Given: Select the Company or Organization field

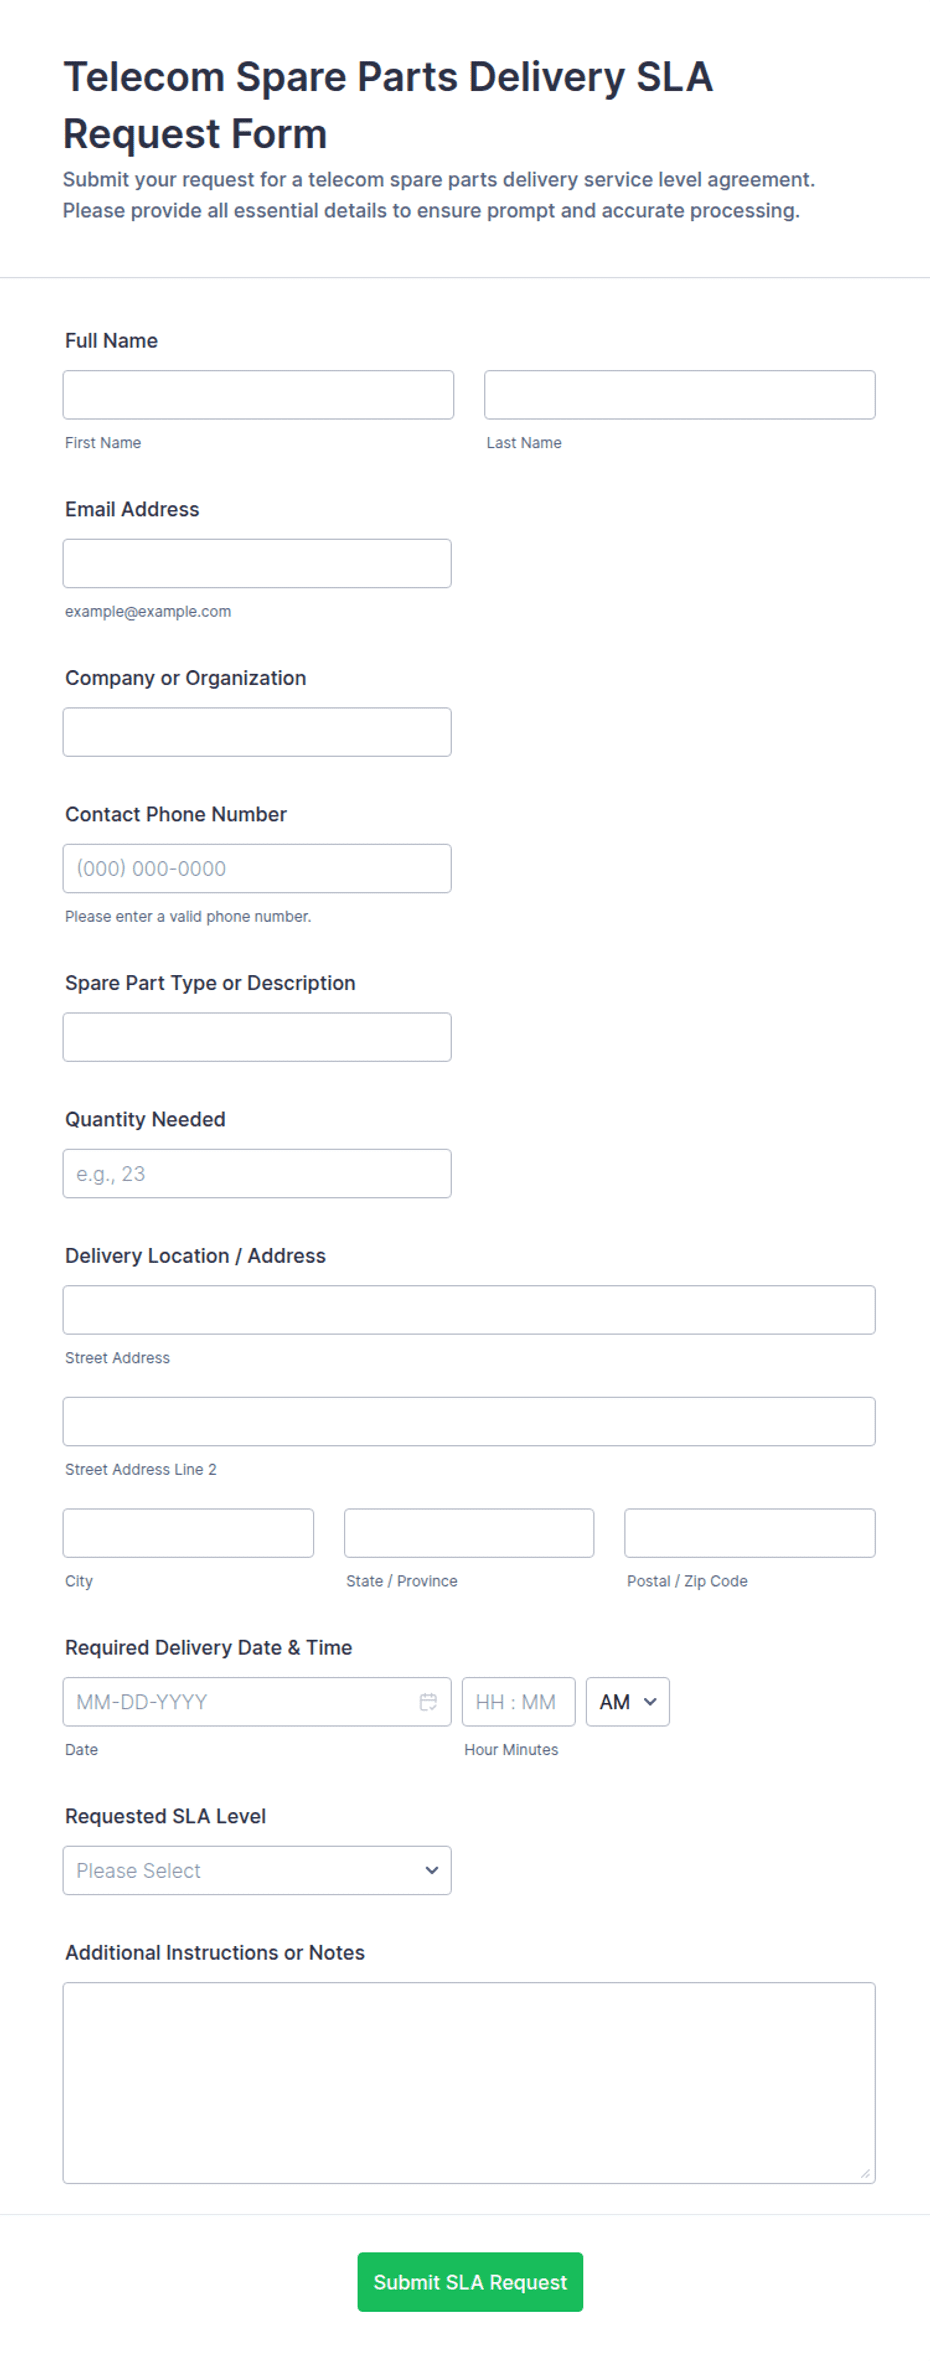Looking at the screenshot, I should coord(257,732).
